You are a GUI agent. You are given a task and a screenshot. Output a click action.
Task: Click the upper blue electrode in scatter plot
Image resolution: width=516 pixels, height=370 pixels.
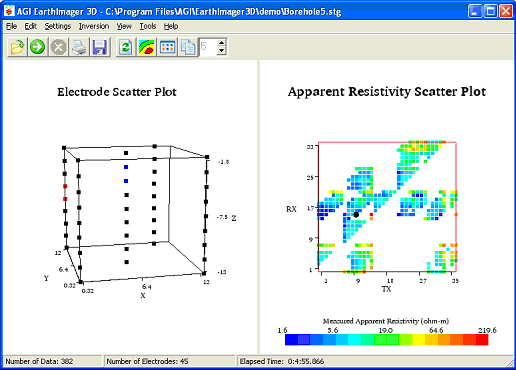[126, 167]
